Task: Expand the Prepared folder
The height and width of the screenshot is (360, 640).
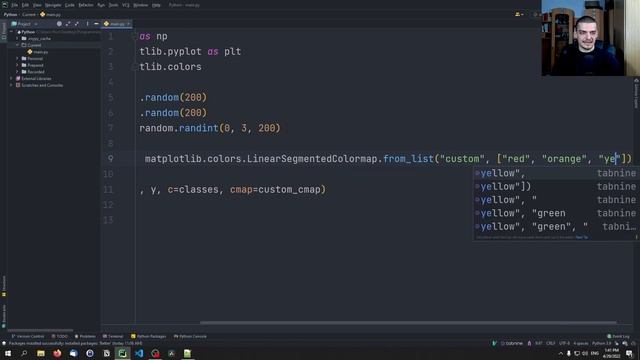Action: tap(18, 65)
